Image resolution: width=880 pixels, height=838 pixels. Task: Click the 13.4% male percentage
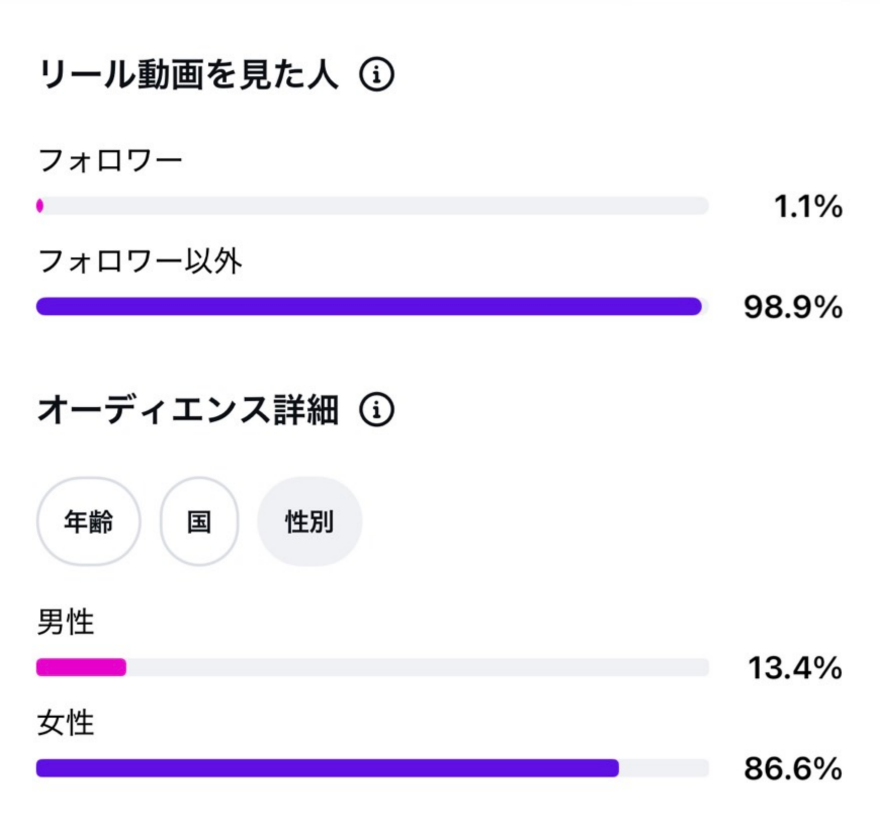(x=795, y=668)
